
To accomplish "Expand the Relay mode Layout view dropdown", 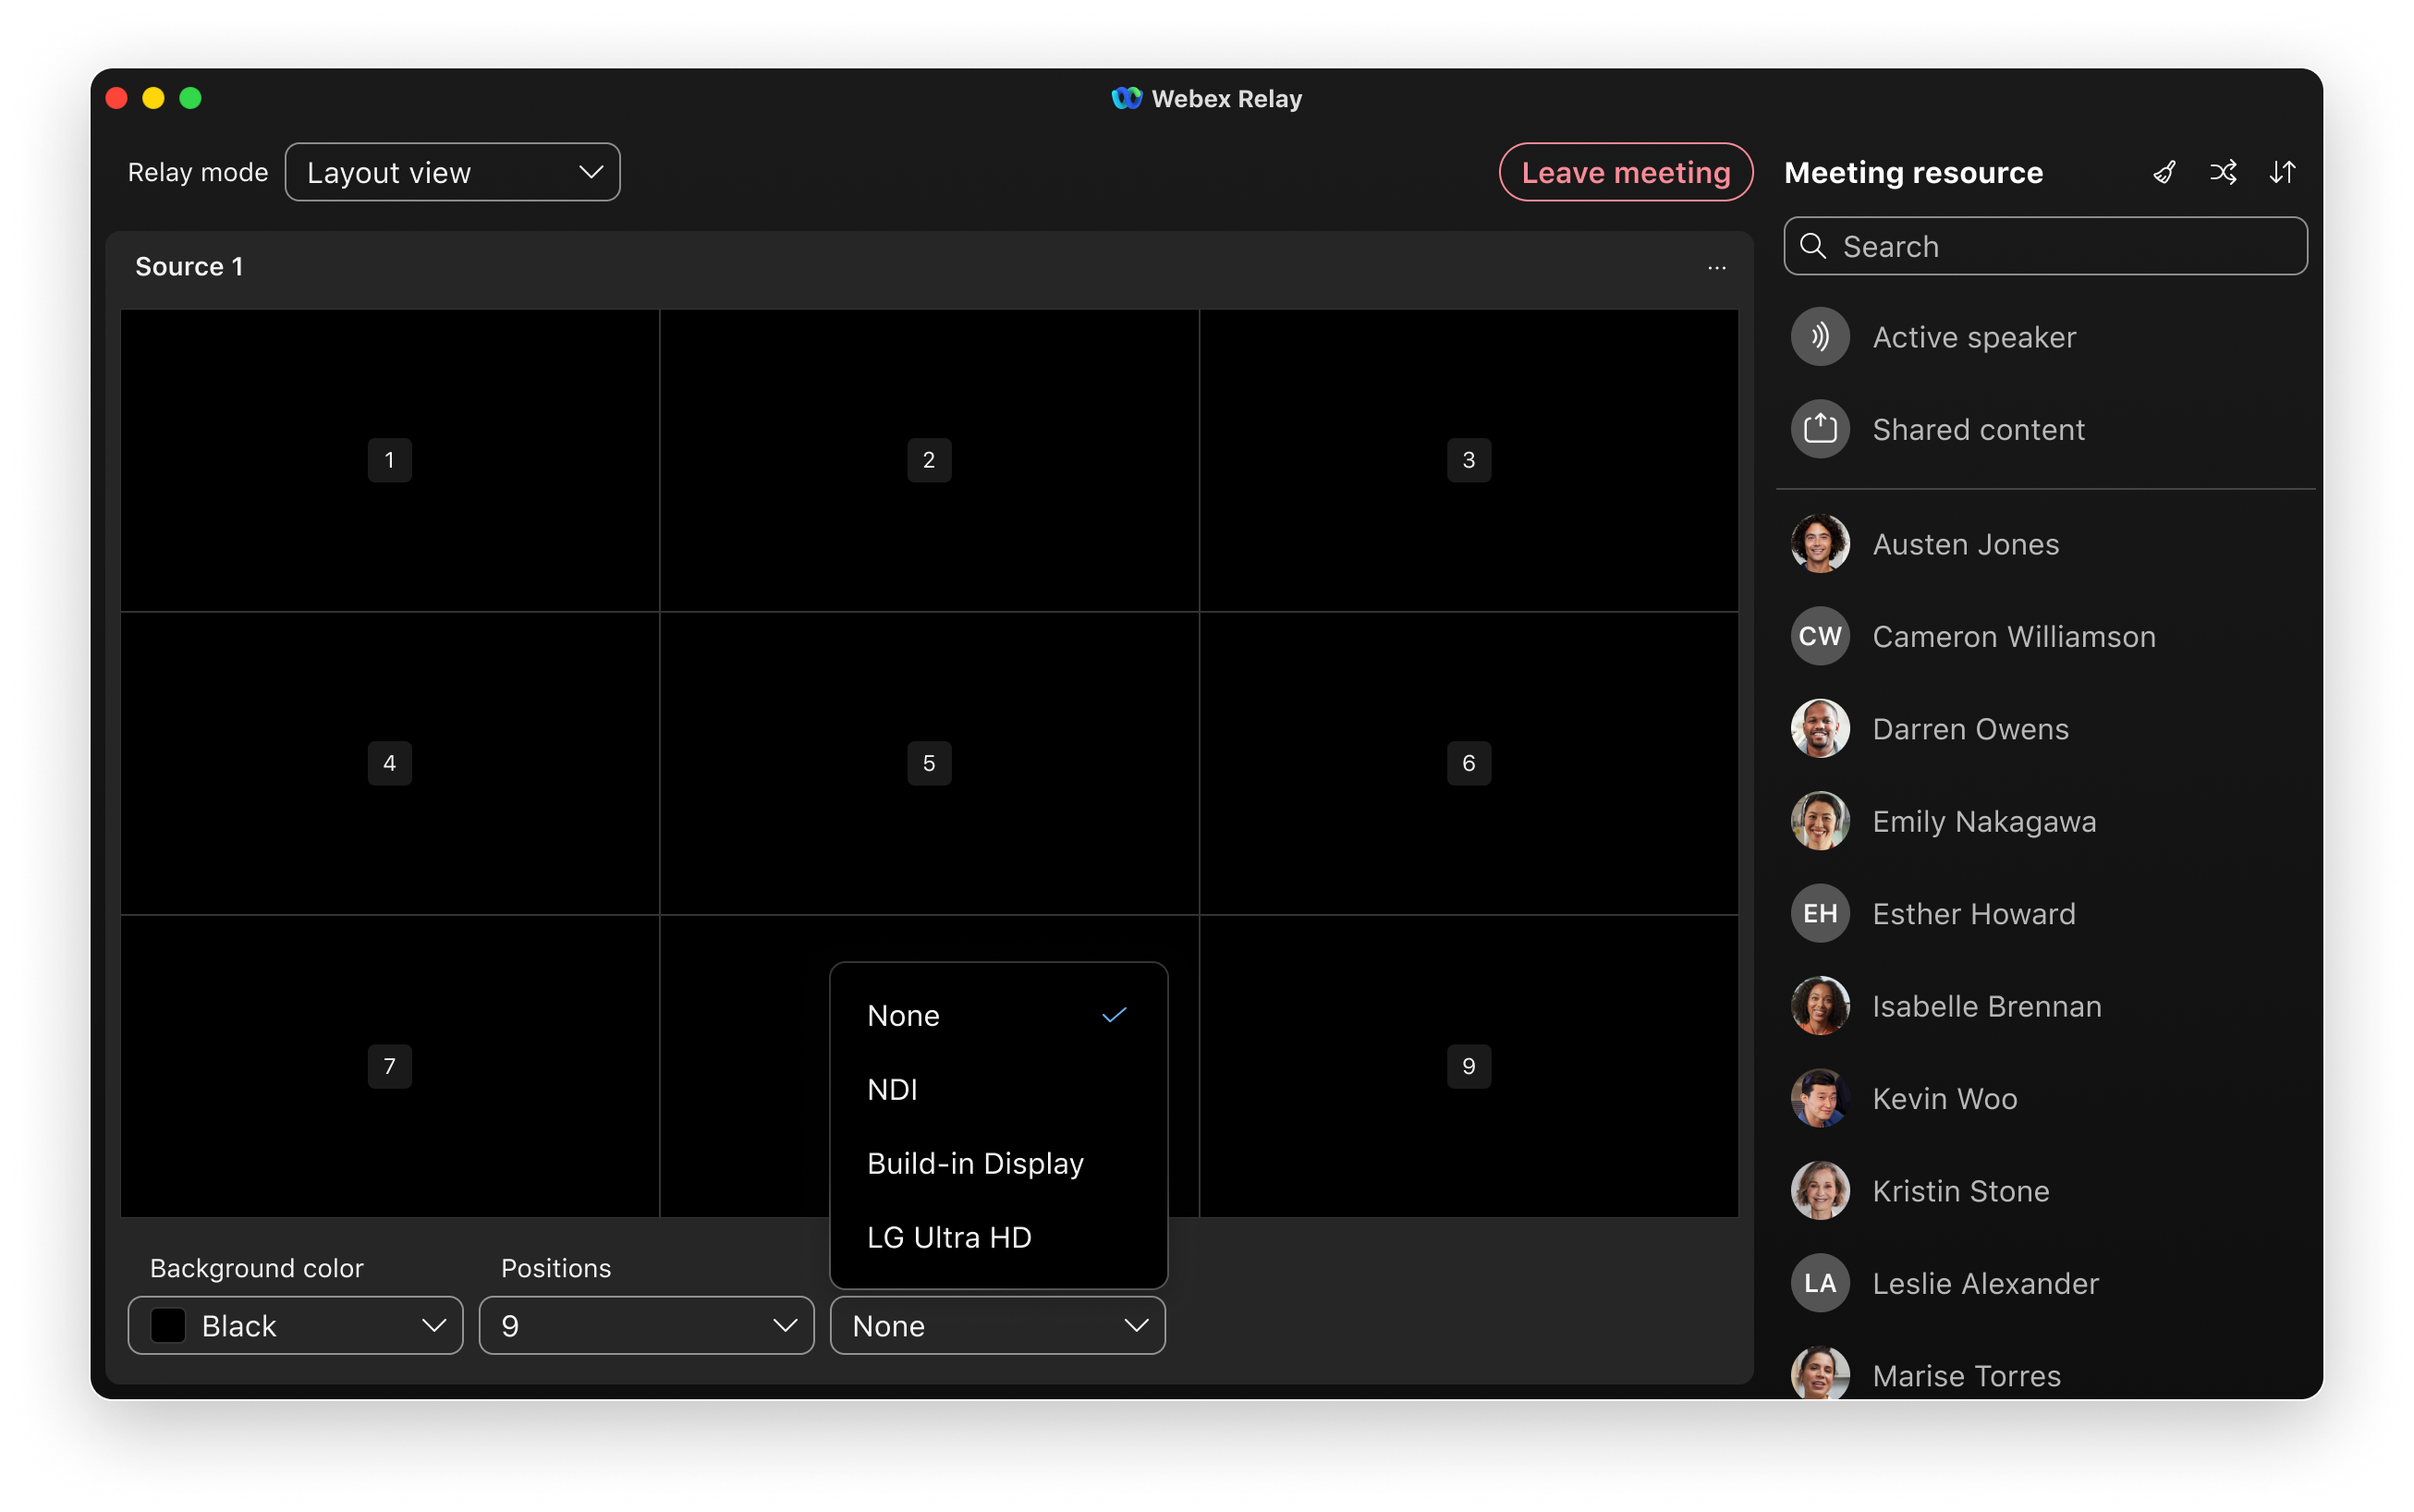I will tap(452, 172).
